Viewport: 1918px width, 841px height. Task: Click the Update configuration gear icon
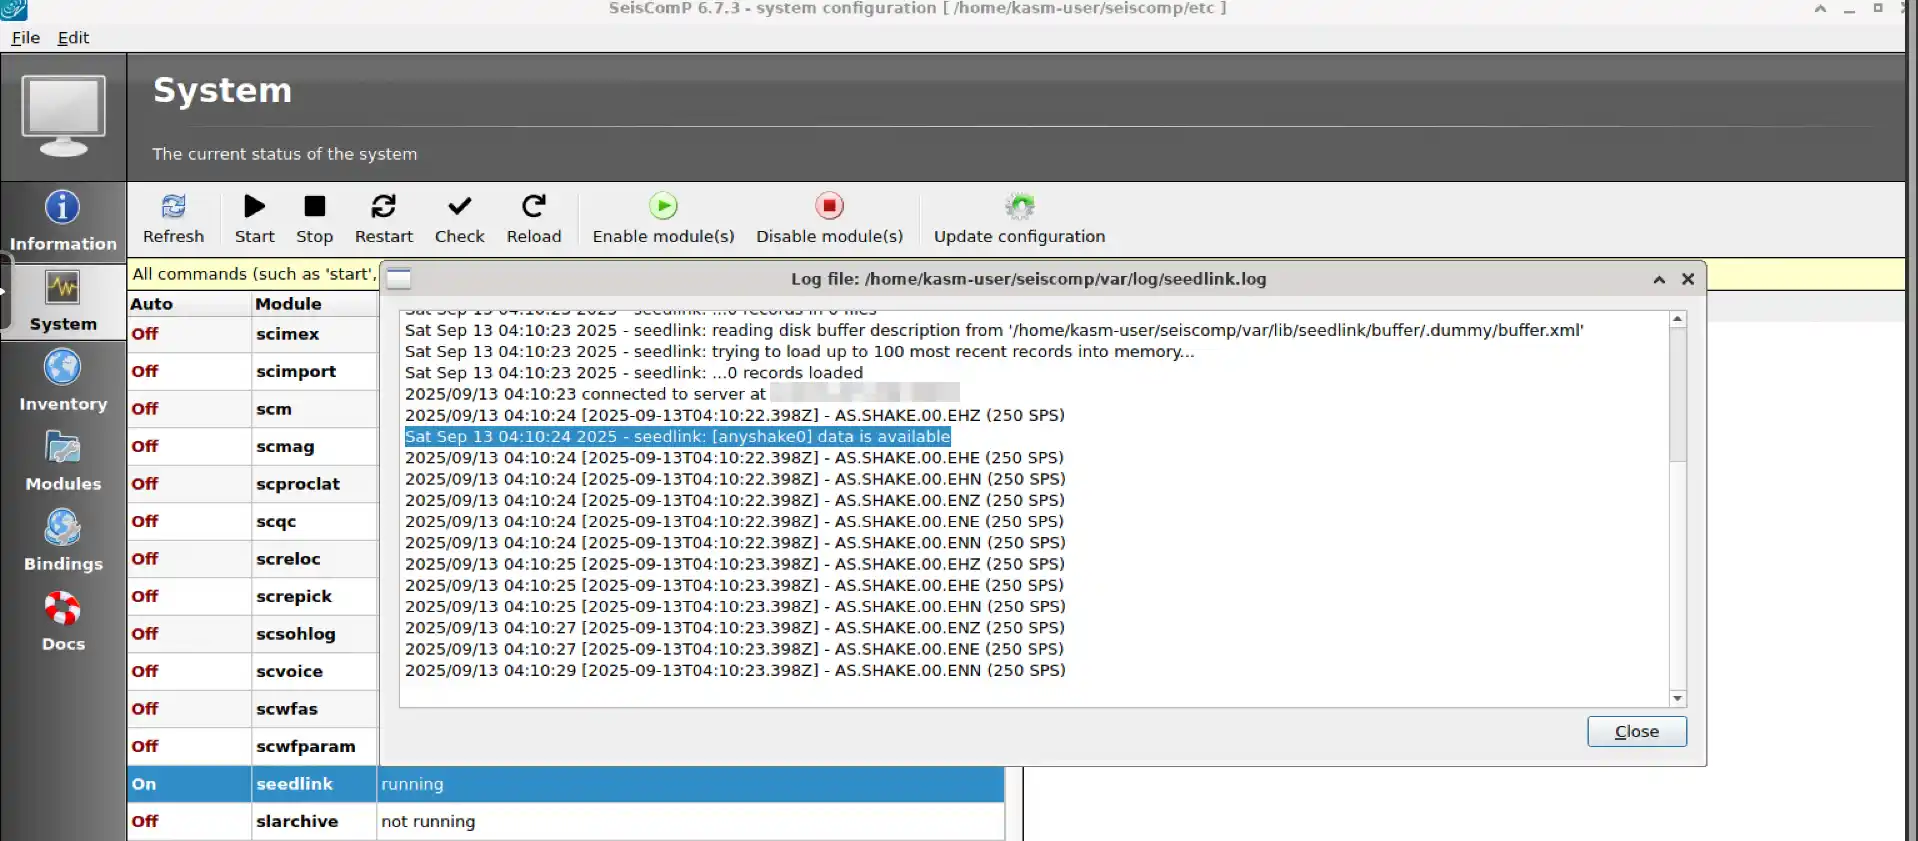click(1019, 206)
